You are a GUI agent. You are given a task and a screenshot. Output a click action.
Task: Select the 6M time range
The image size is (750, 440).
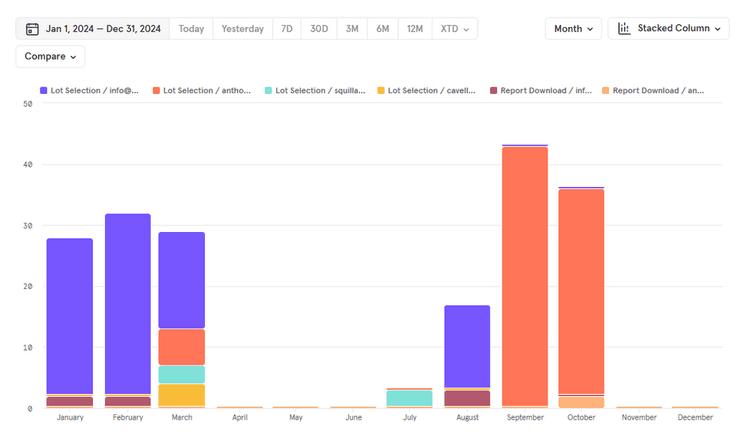(383, 29)
